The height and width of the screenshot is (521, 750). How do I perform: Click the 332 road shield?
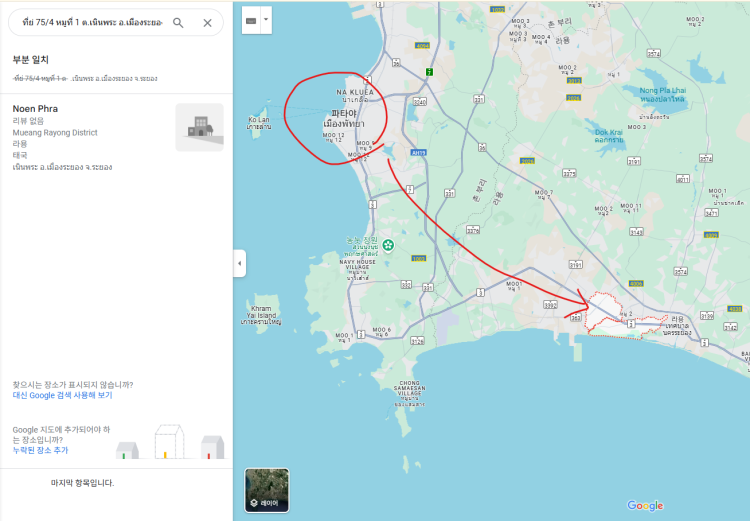click(406, 285)
